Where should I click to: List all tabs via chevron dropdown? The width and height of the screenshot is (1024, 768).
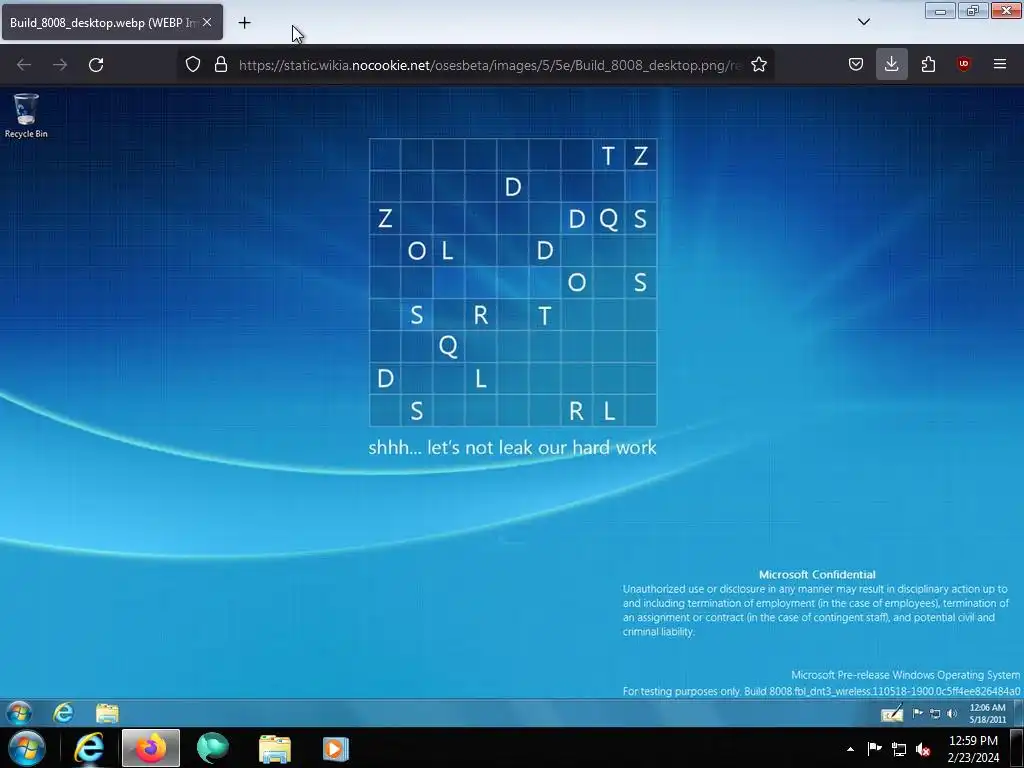863,22
